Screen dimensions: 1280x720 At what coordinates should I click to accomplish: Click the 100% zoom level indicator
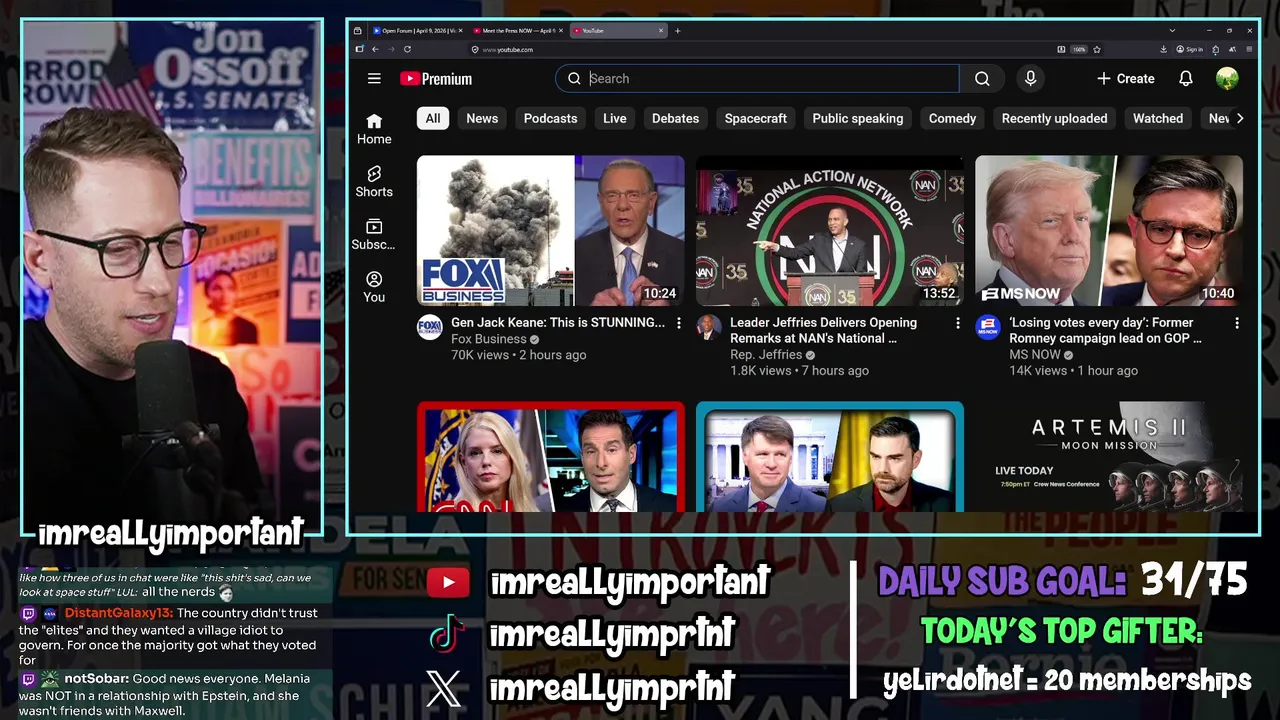tap(1079, 49)
